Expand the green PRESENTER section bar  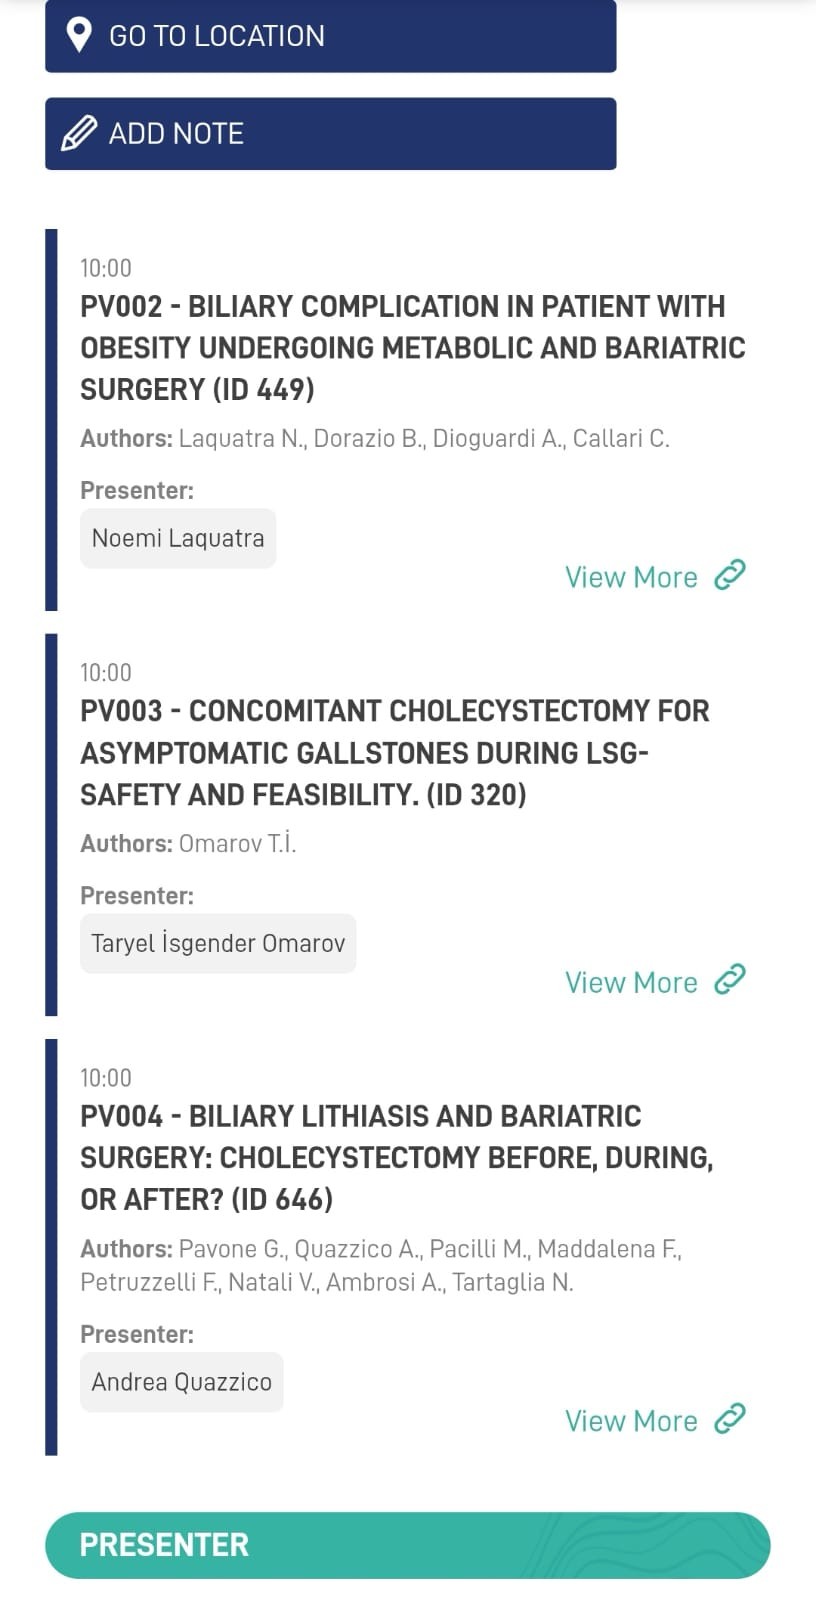click(407, 1545)
